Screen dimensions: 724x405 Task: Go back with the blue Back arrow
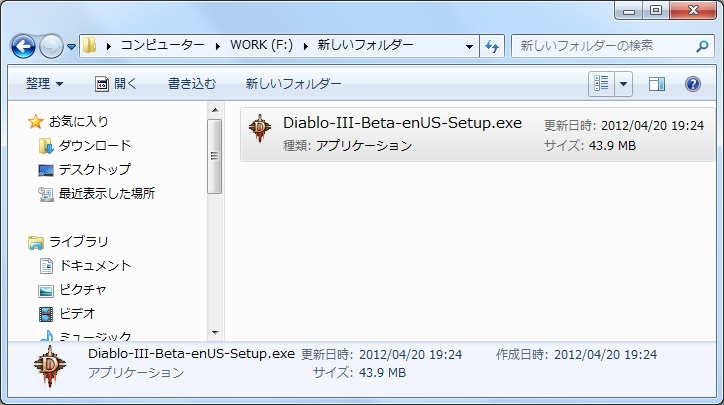point(23,46)
